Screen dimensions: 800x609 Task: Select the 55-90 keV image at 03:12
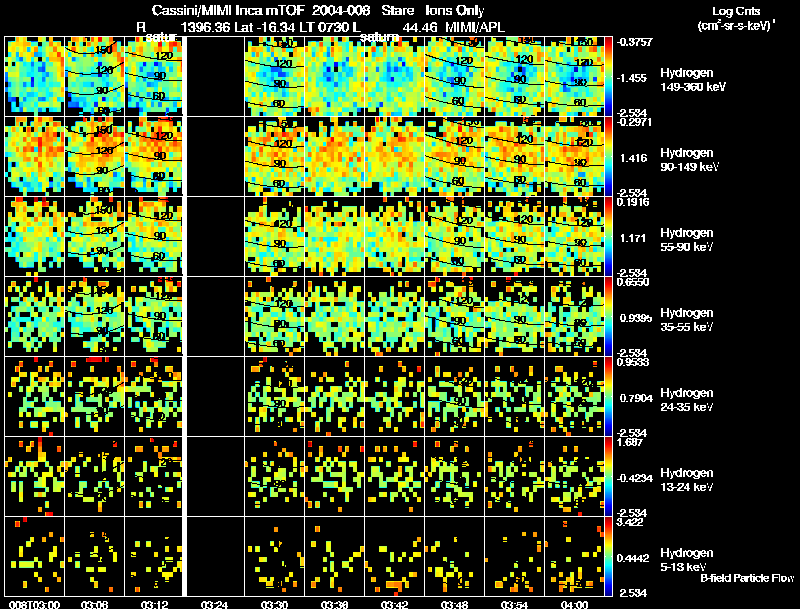154,236
